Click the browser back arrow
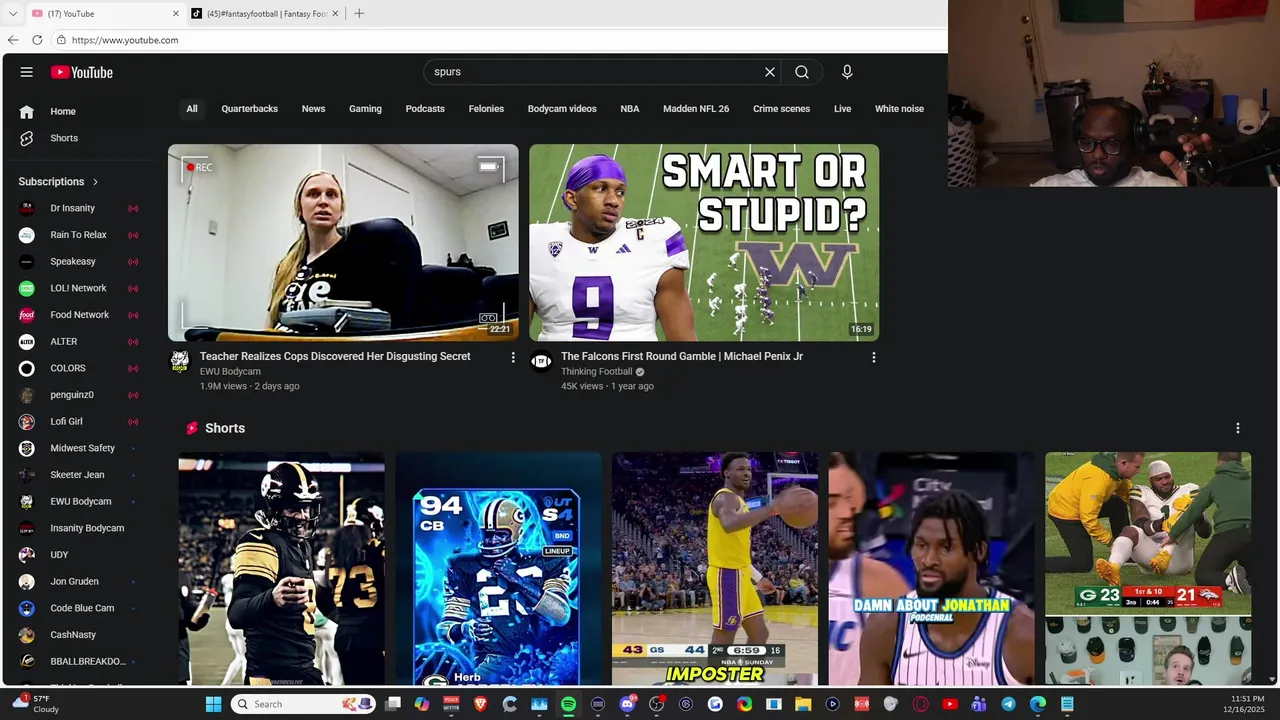This screenshot has width=1280, height=720. point(13,40)
